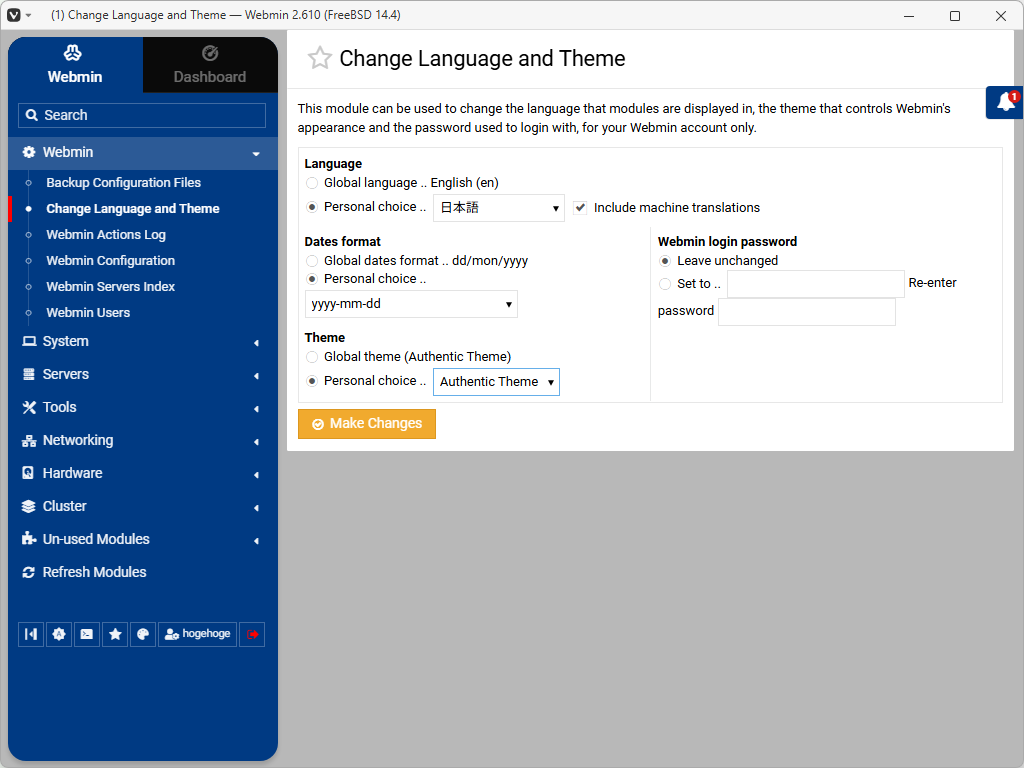Click the Make Changes button

[x=367, y=424]
